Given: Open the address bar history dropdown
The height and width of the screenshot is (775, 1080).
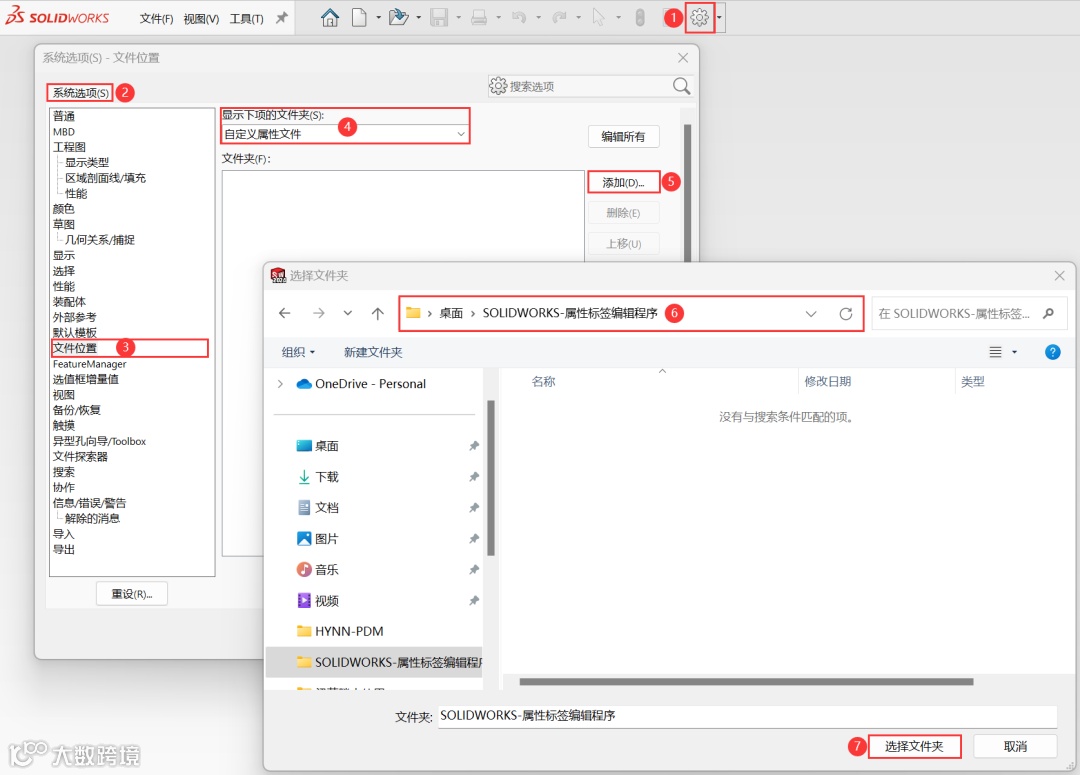Looking at the screenshot, I should (811, 314).
